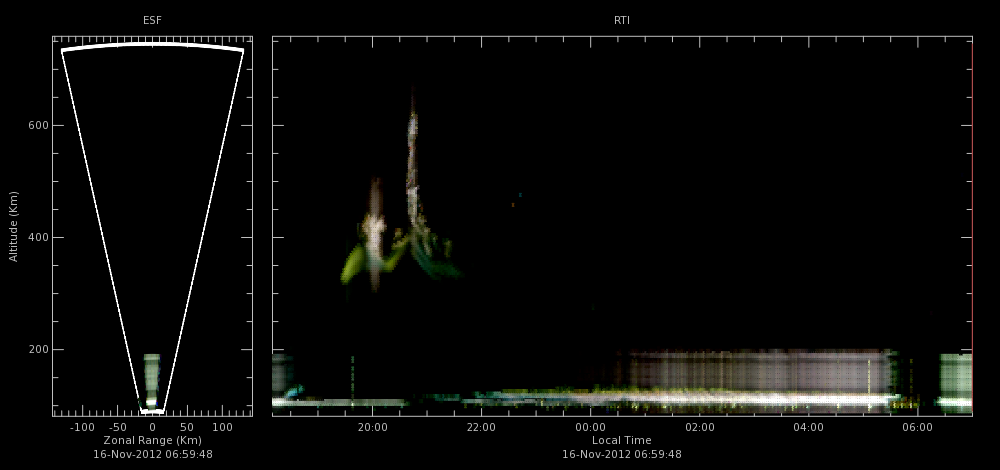
Task: Click the 04:00 local time tick label
Action: click(809, 427)
